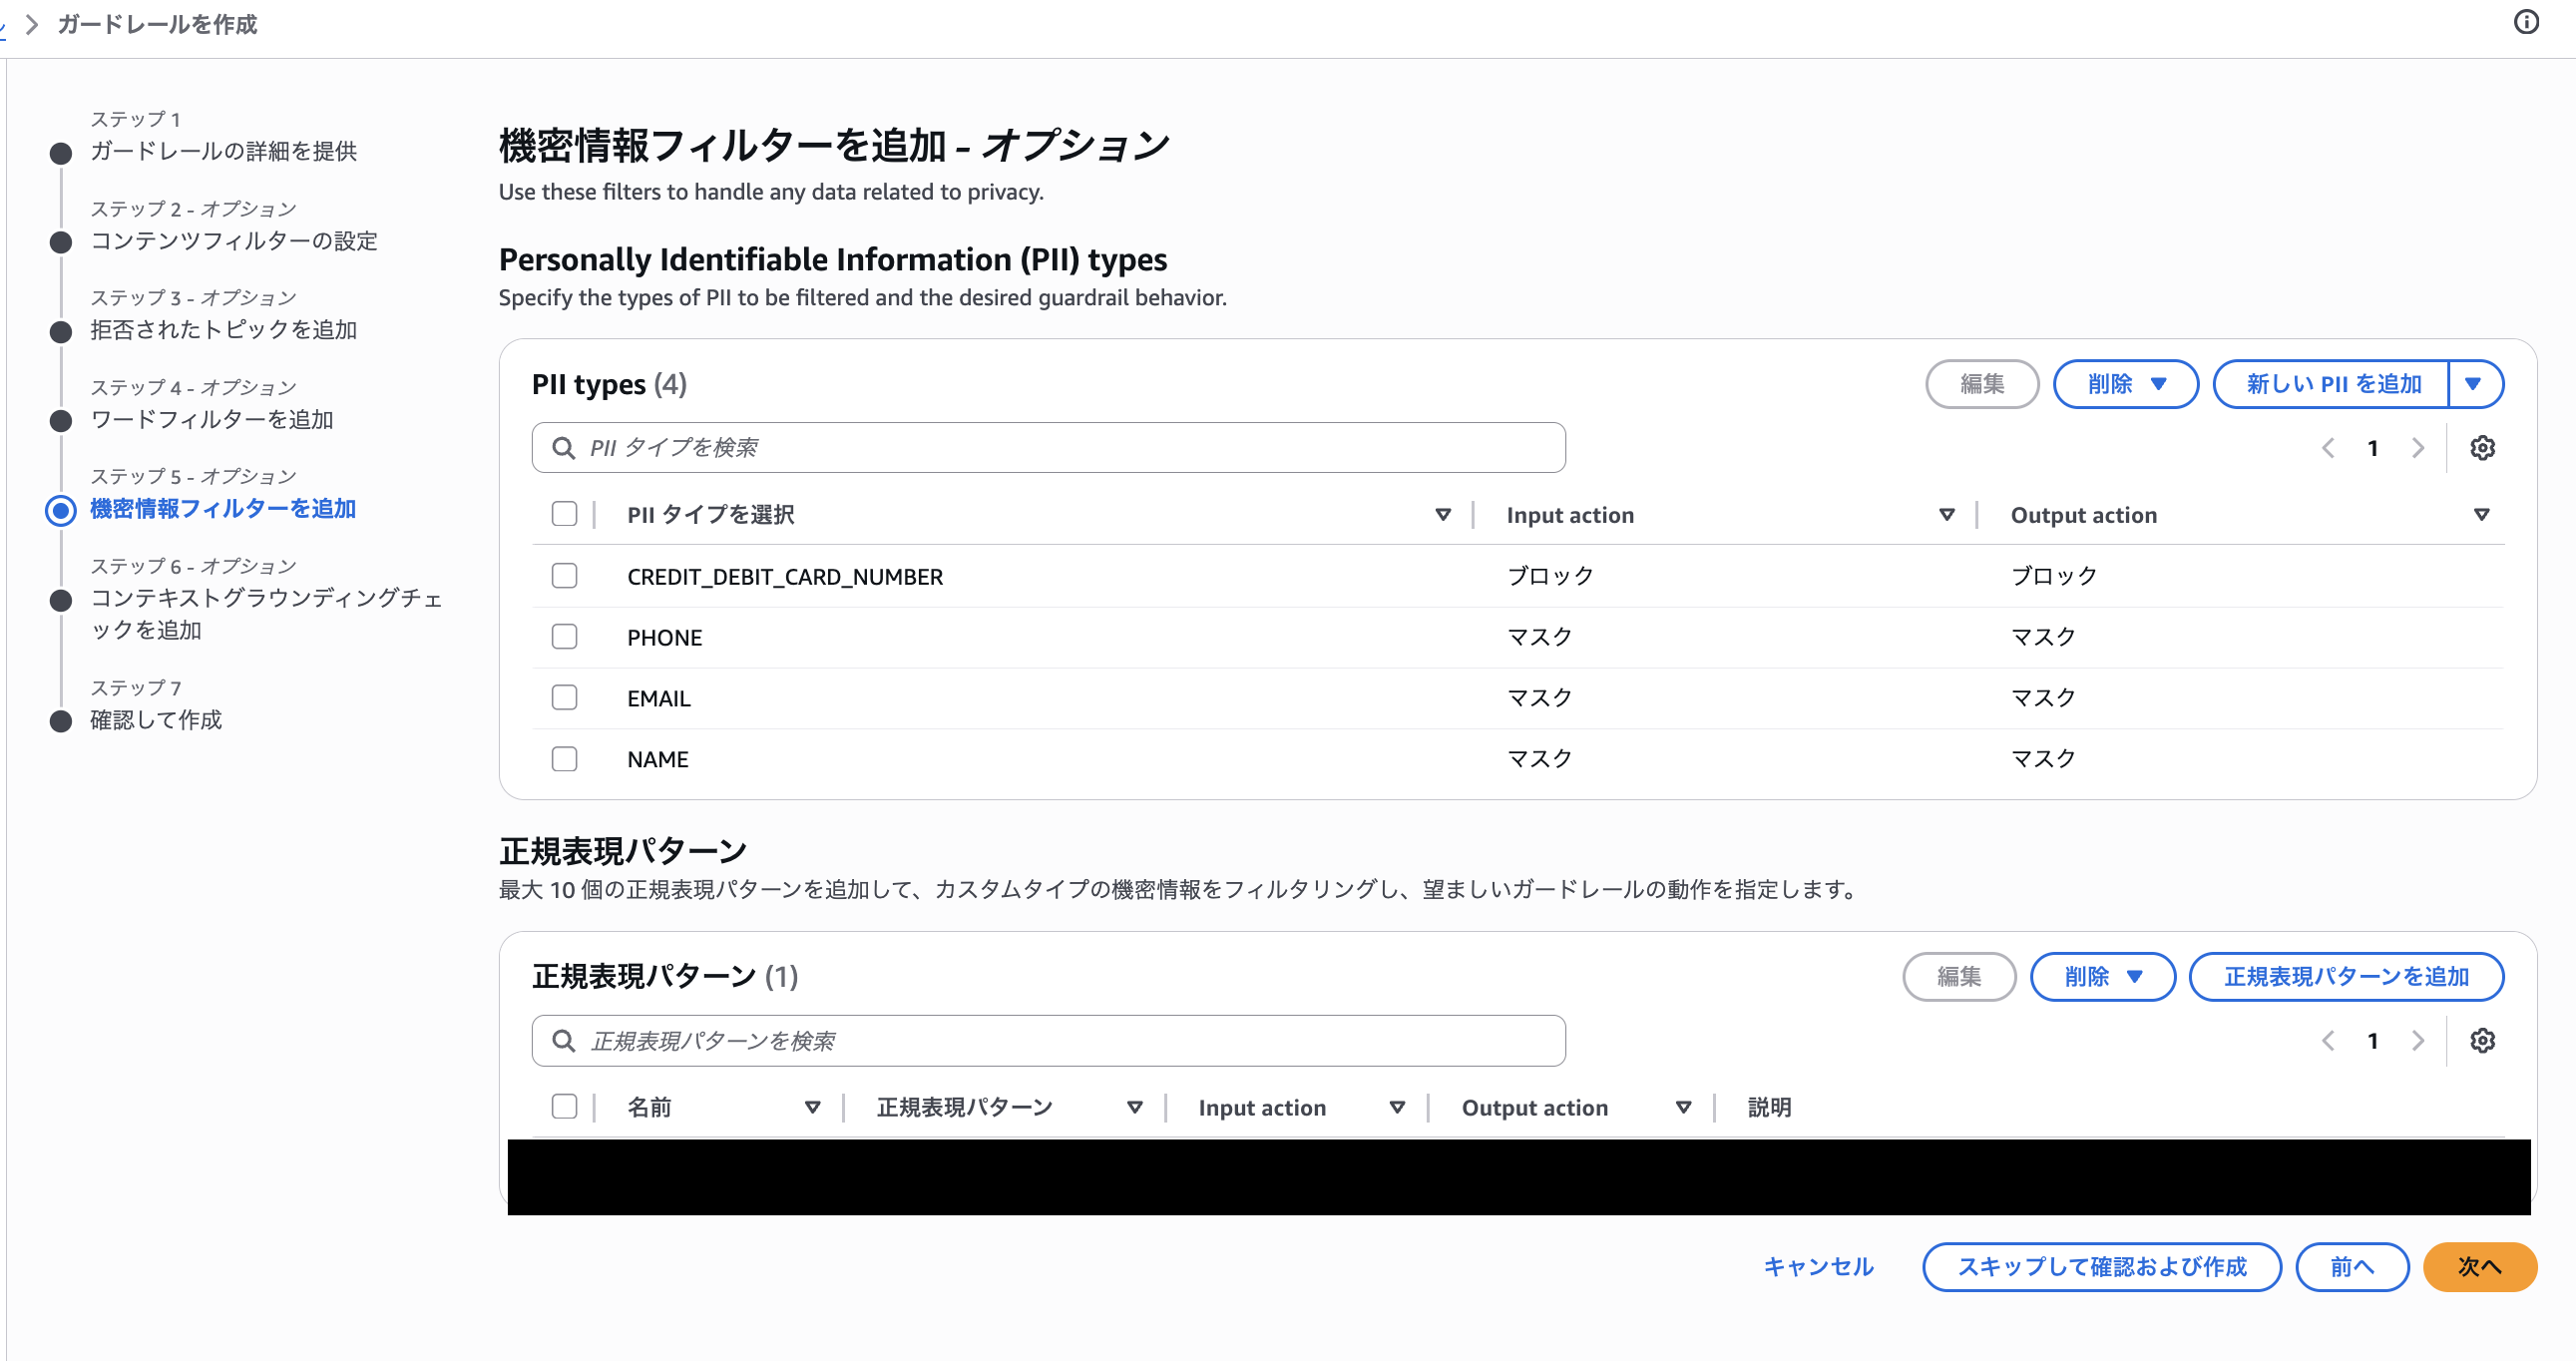This screenshot has width=2576, height=1361.
Task: Click the 次へ button
Action: click(x=2480, y=1267)
